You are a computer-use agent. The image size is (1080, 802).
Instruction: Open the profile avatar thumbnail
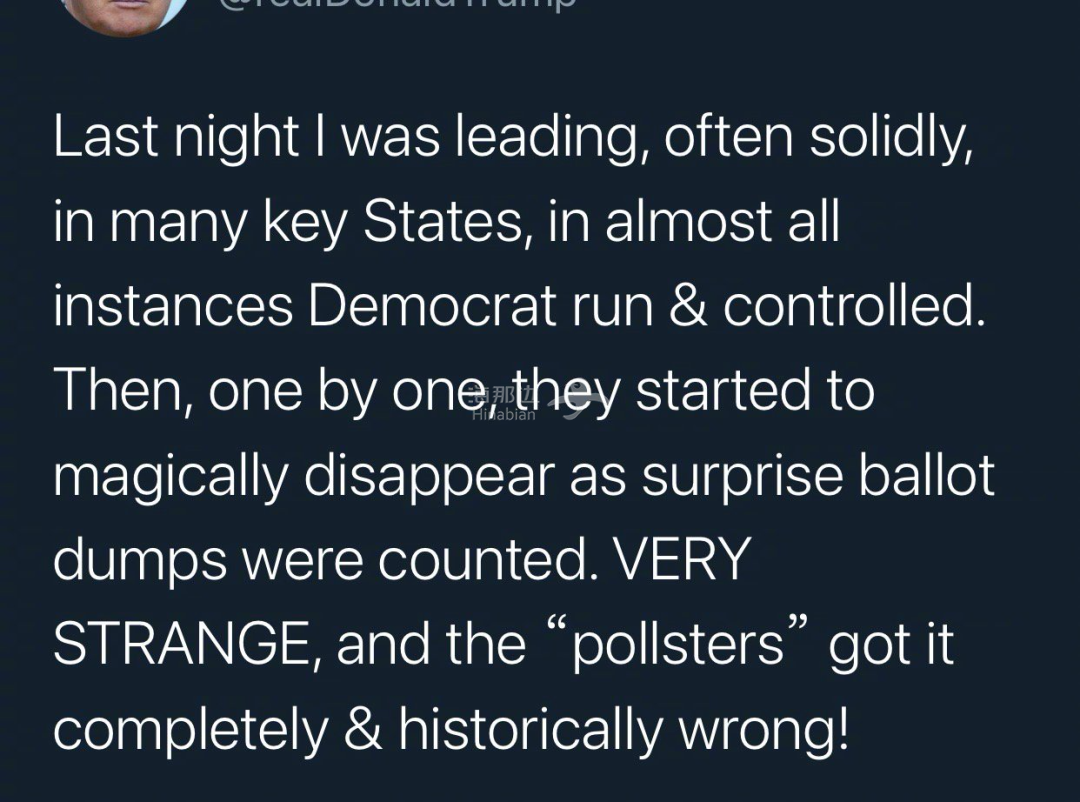click(x=124, y=14)
